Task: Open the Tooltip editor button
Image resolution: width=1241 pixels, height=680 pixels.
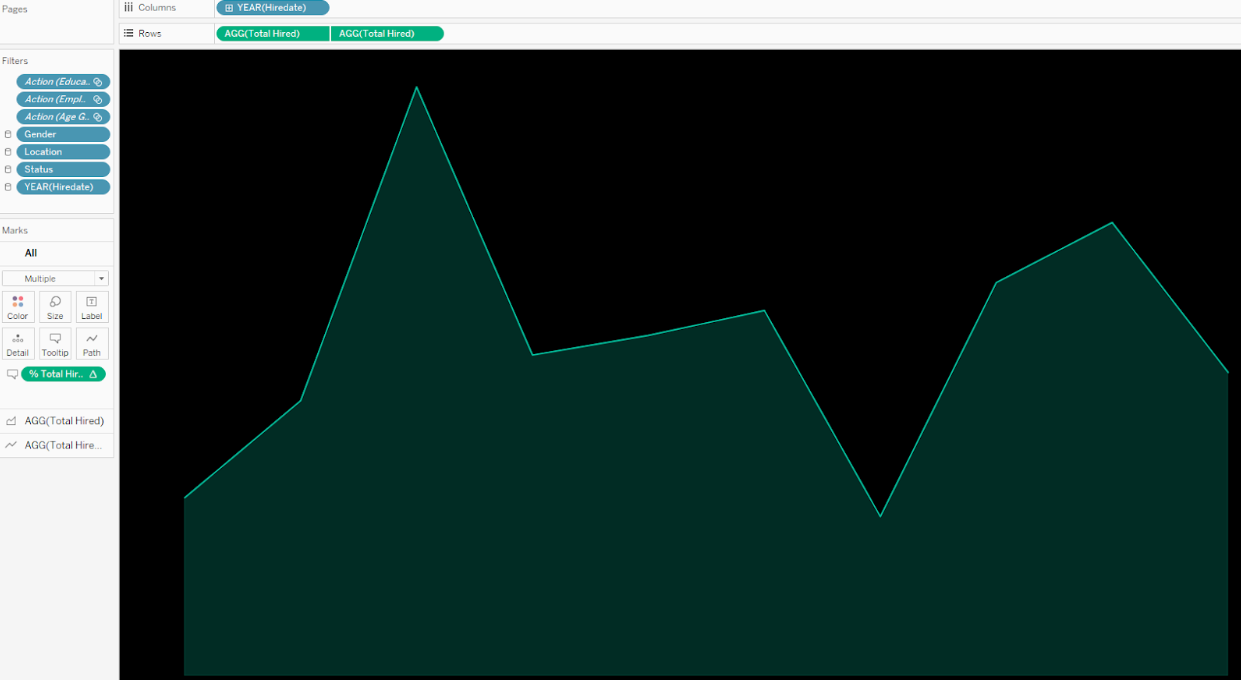Action: click(x=55, y=344)
